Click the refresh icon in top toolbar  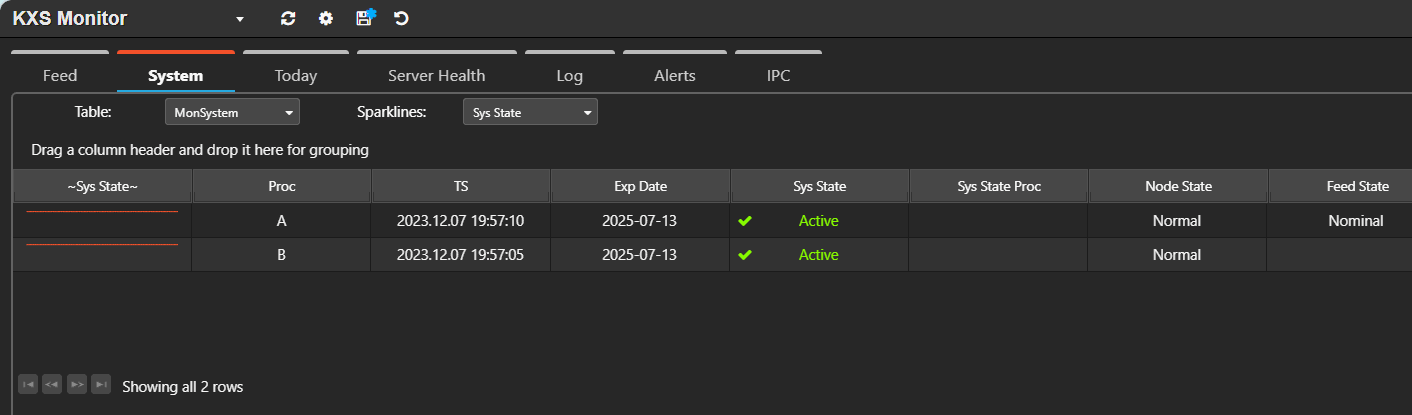tap(288, 18)
